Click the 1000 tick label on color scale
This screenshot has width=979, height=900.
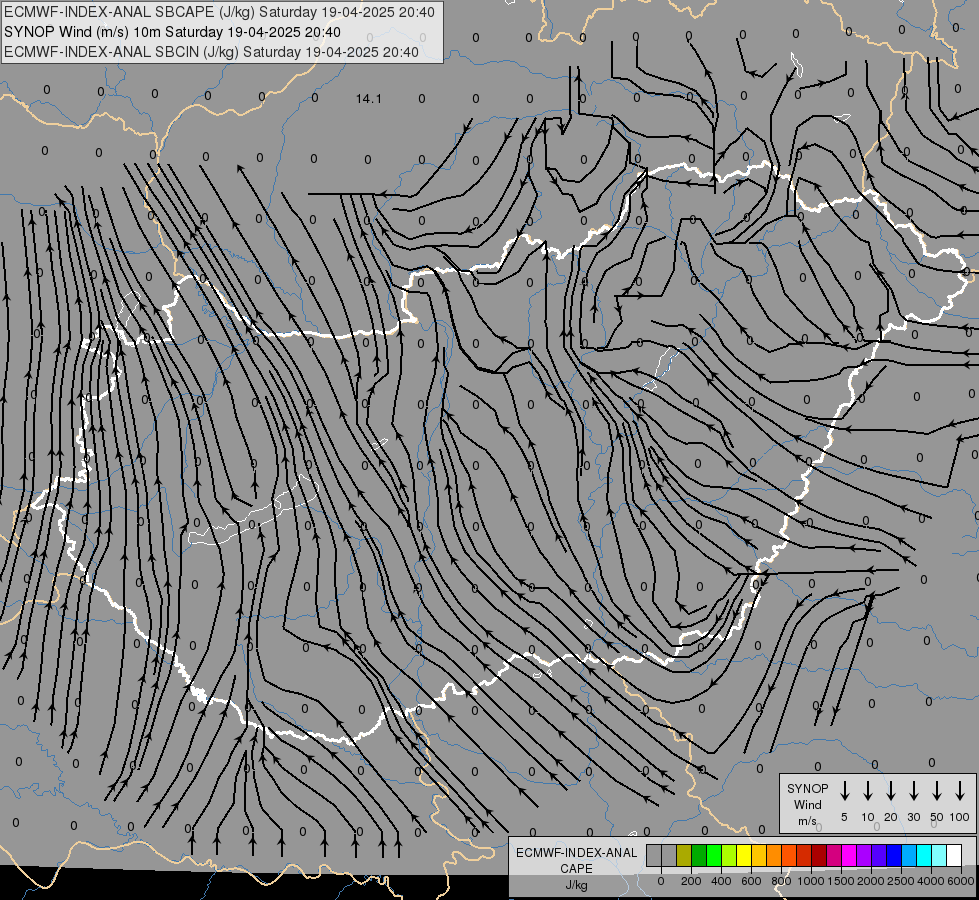[811, 881]
